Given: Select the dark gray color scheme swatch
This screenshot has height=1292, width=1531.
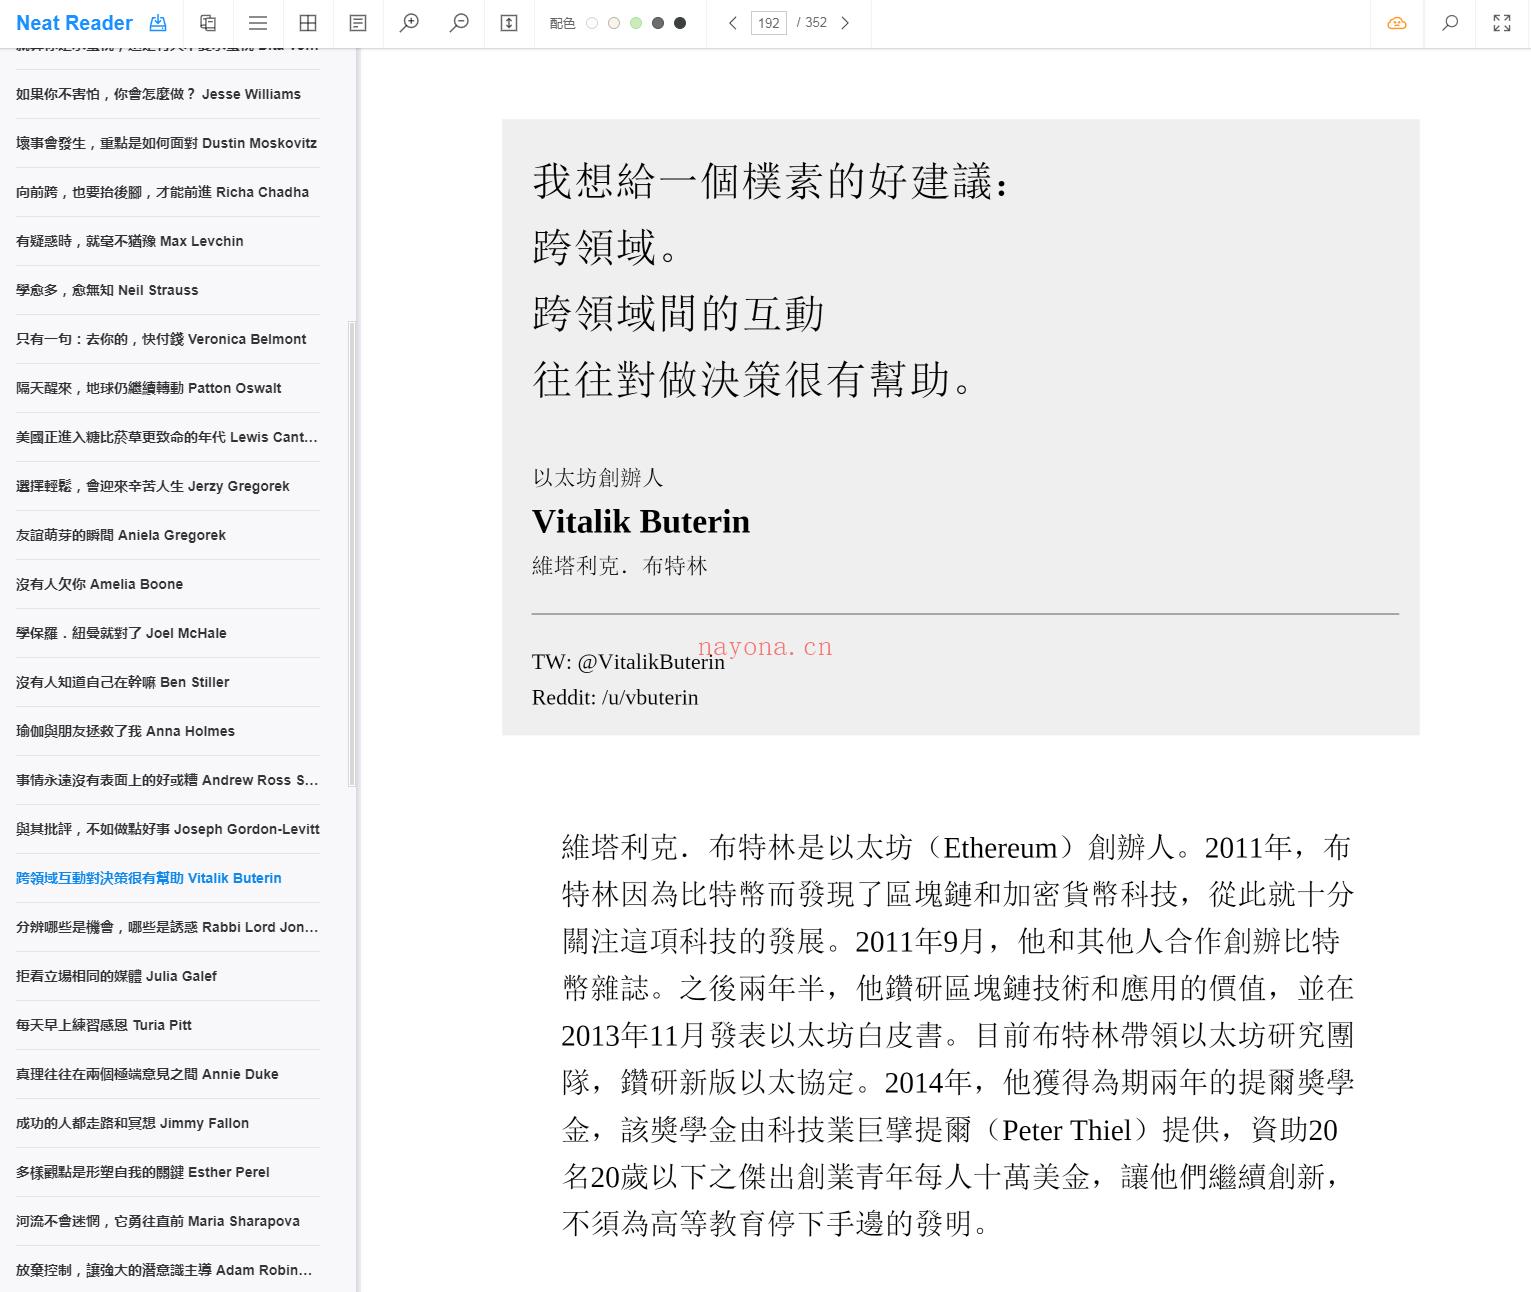Looking at the screenshot, I should point(658,23).
